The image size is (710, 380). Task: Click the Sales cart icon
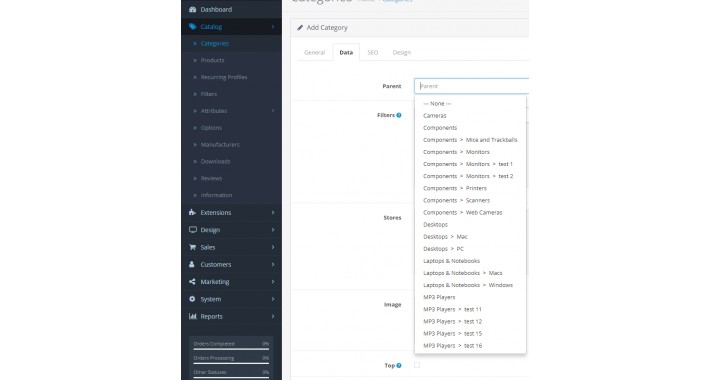pos(192,247)
